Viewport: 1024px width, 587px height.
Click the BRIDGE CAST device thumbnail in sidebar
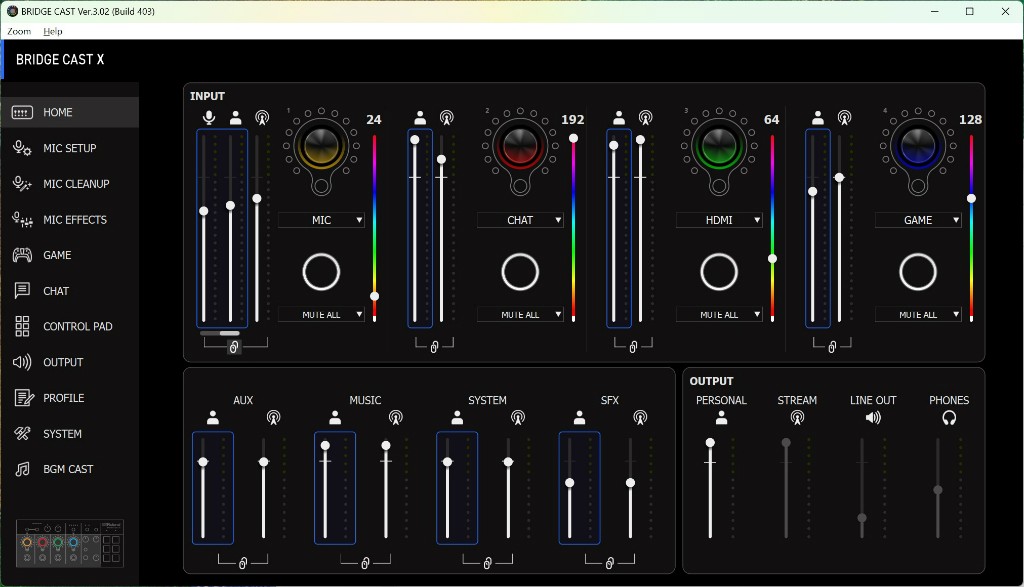(x=69, y=544)
